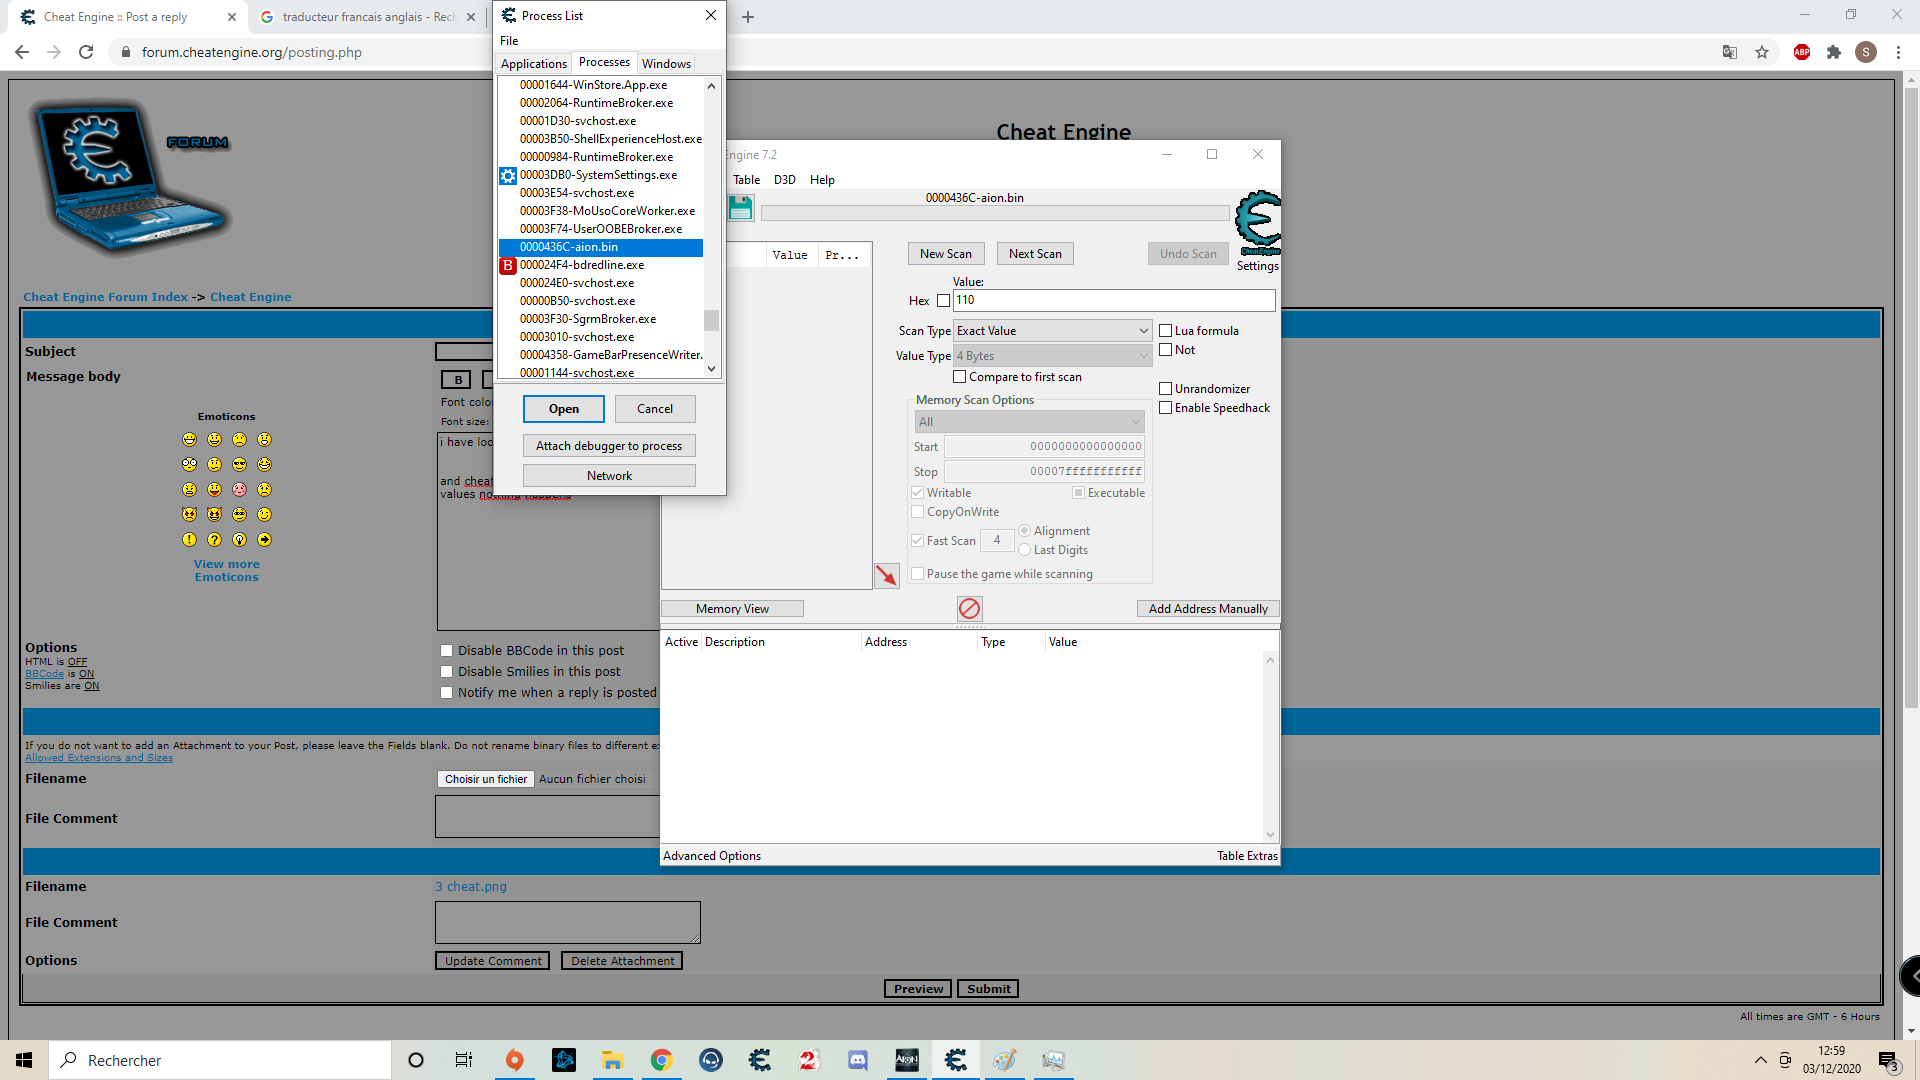
Task: Switch to the Applications tab
Action: click(533, 63)
